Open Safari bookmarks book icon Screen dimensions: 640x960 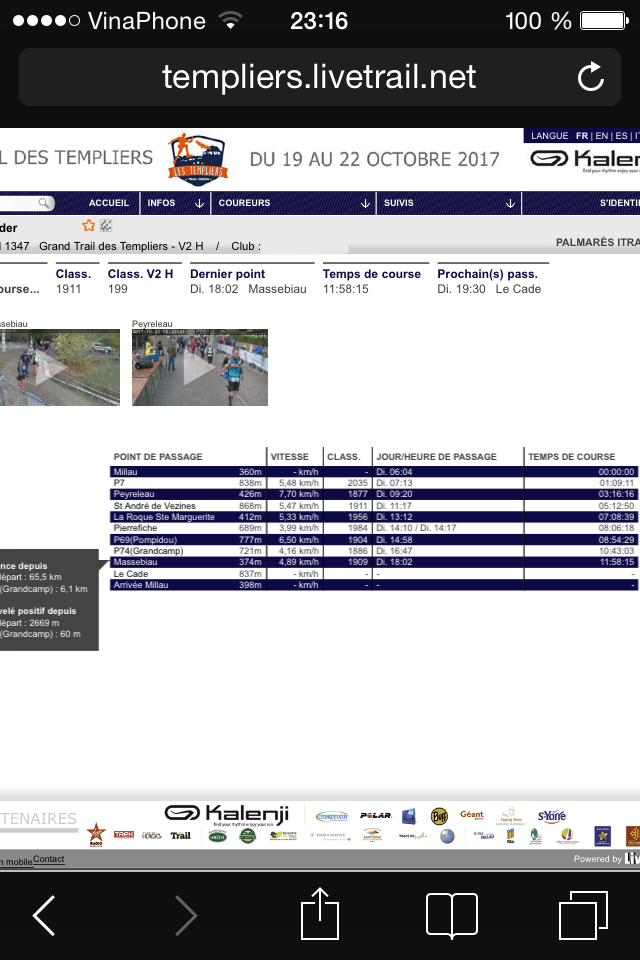(x=452, y=915)
